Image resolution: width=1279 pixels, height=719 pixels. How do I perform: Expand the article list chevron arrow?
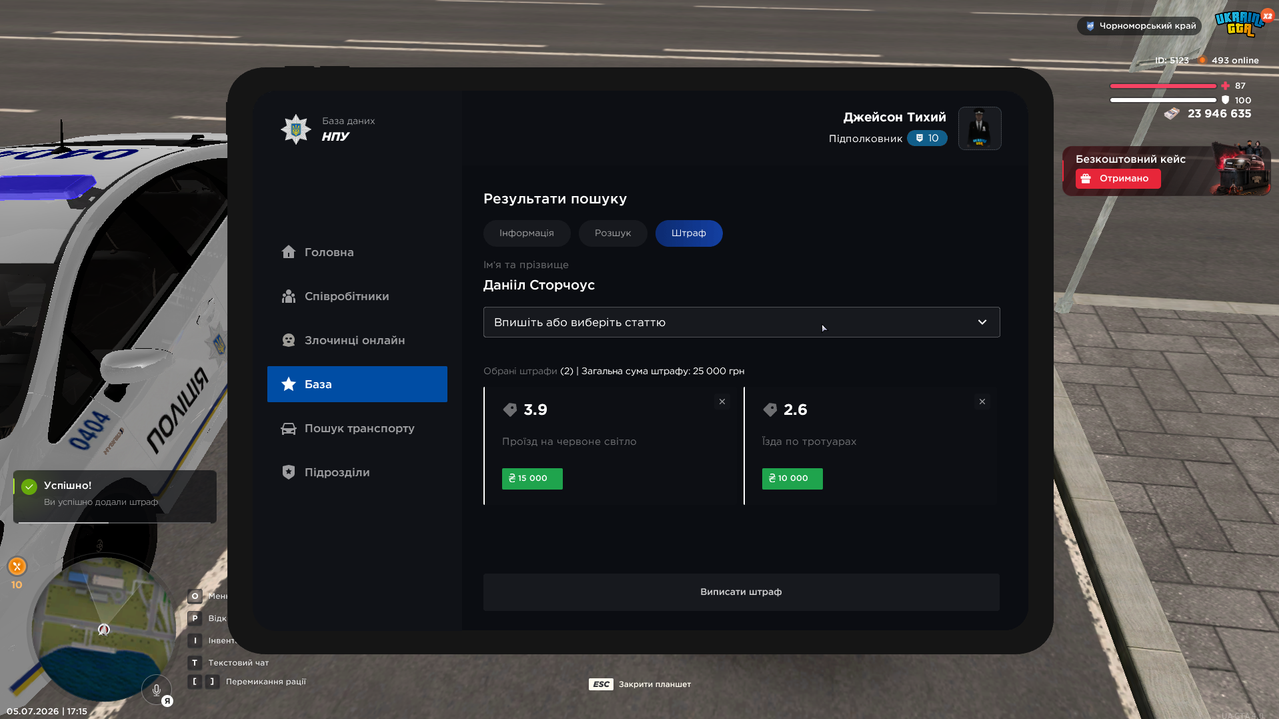tap(982, 322)
